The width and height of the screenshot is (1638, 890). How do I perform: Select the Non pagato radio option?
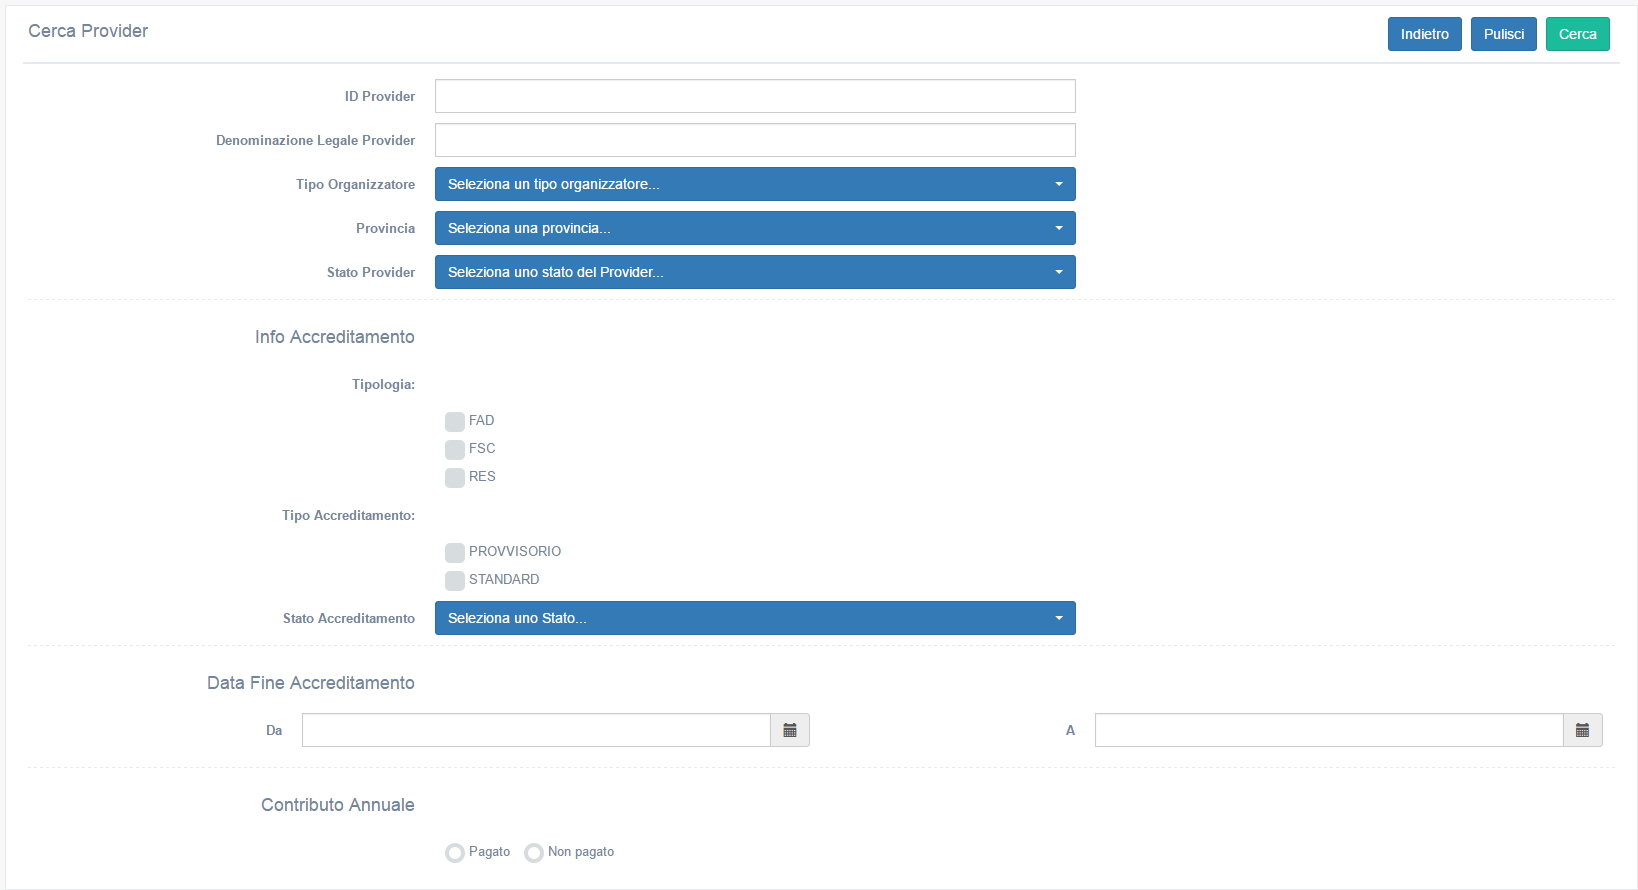tap(534, 852)
